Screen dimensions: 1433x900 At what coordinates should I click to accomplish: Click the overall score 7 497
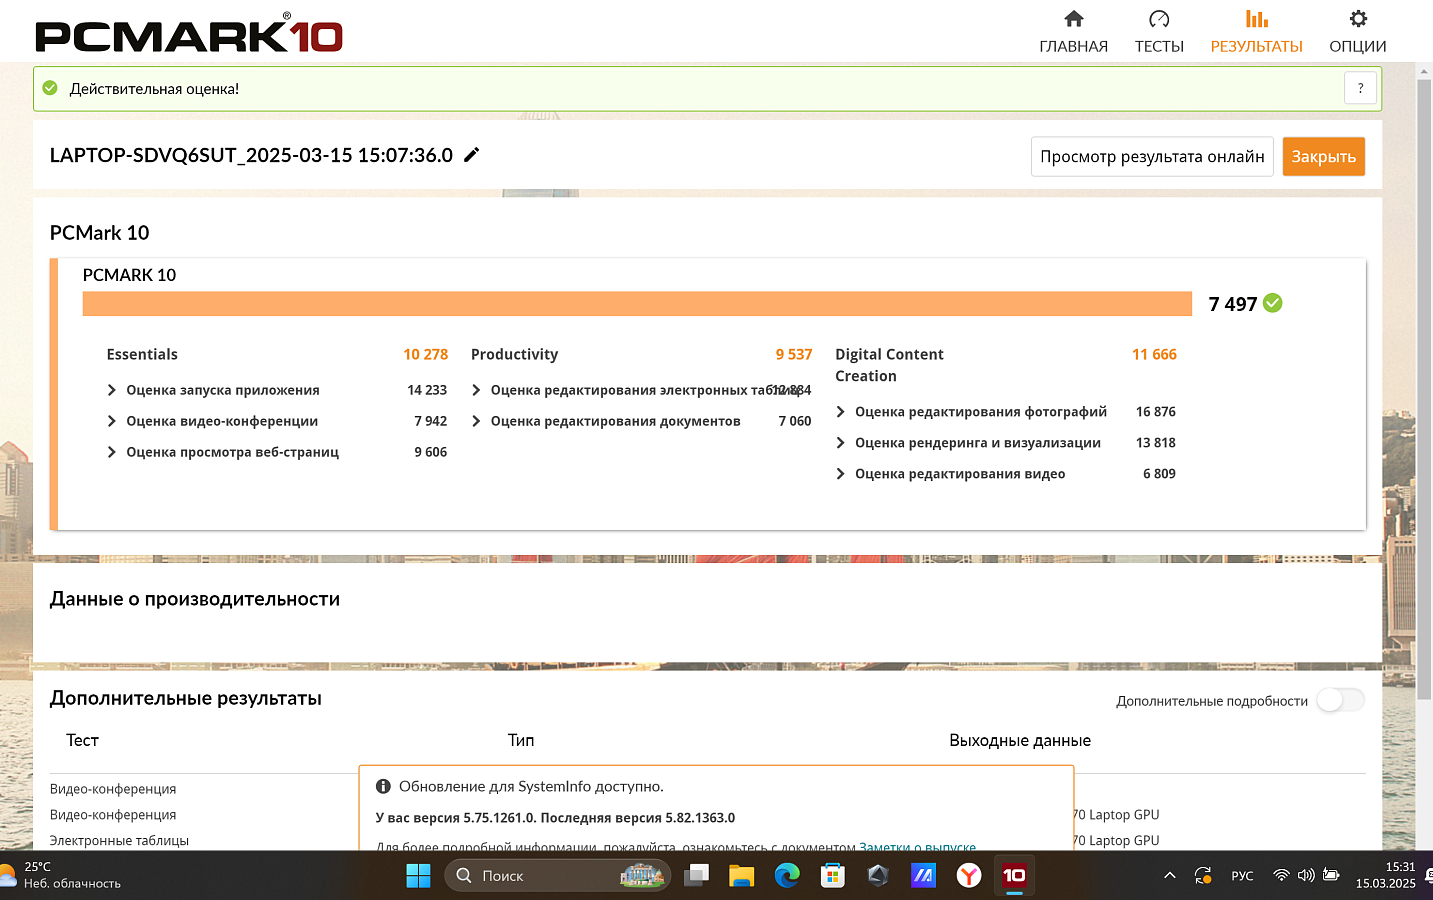[1232, 304]
